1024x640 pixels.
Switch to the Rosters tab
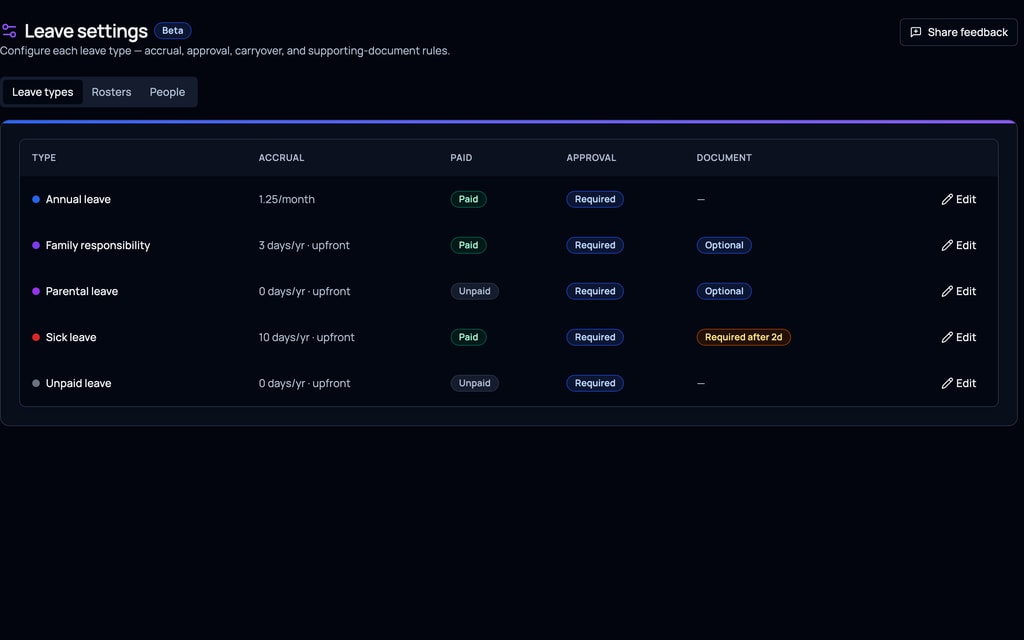(x=111, y=92)
